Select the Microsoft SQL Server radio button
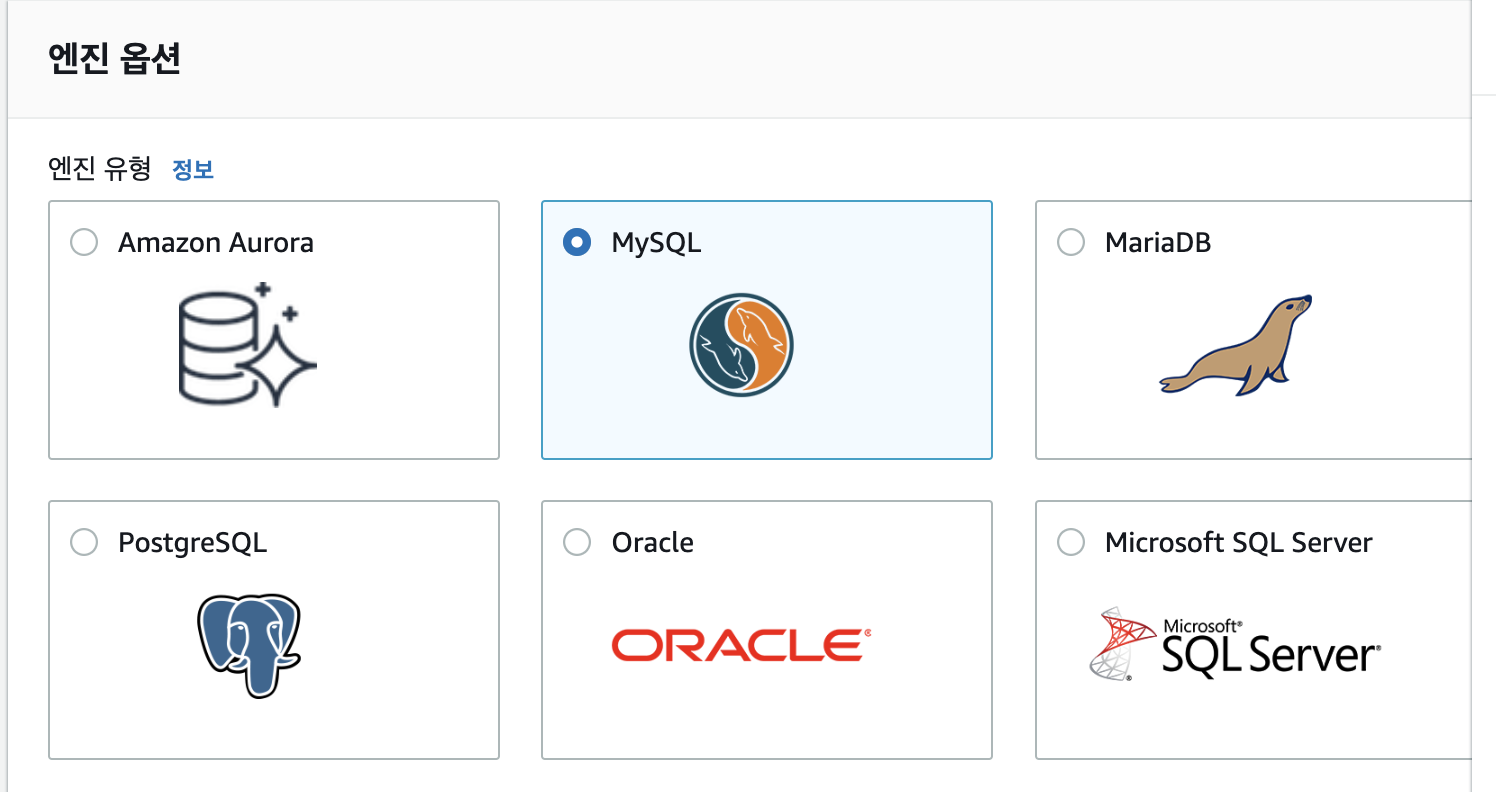 pos(1071,542)
